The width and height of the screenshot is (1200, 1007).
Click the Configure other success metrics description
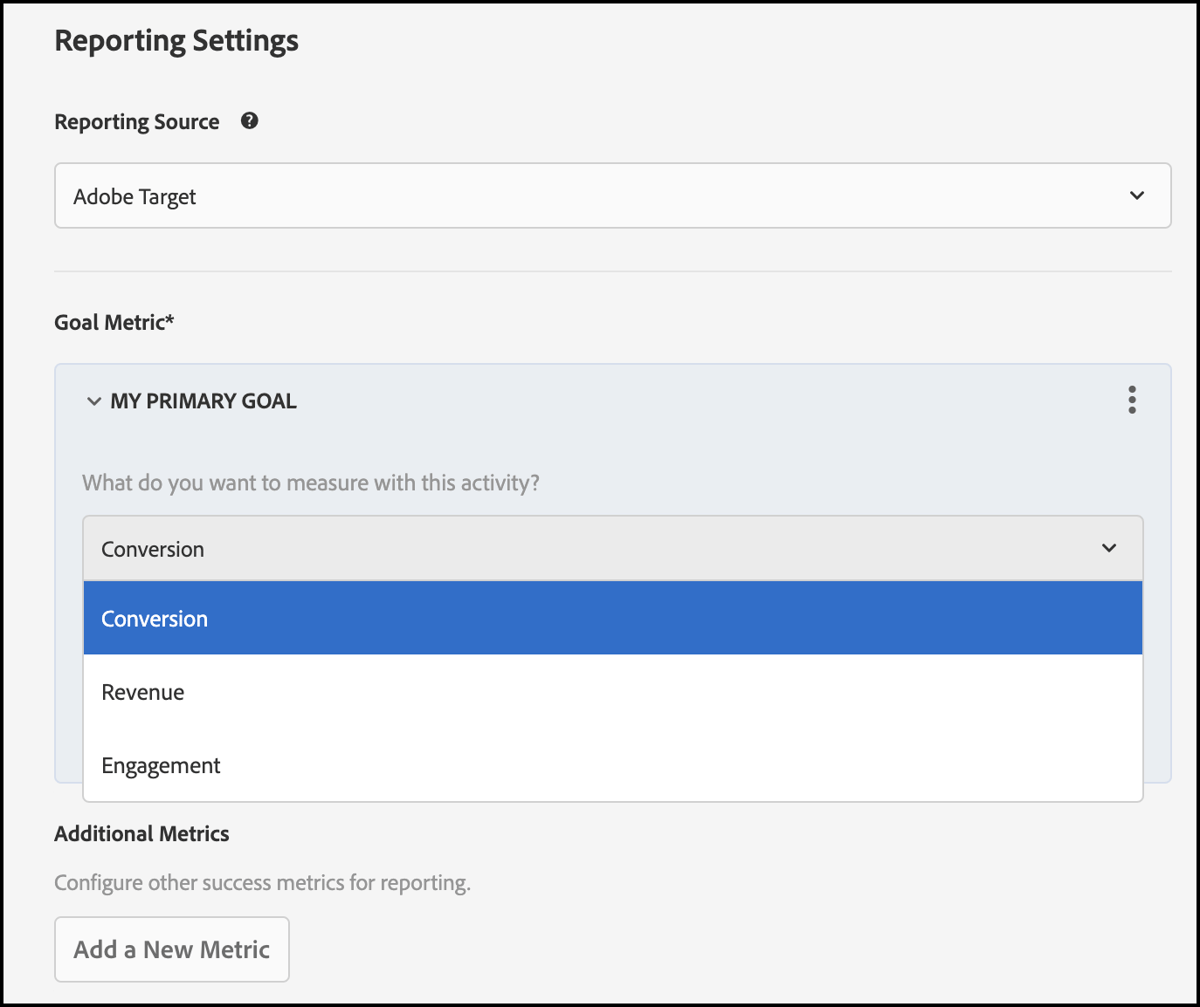pos(260,882)
